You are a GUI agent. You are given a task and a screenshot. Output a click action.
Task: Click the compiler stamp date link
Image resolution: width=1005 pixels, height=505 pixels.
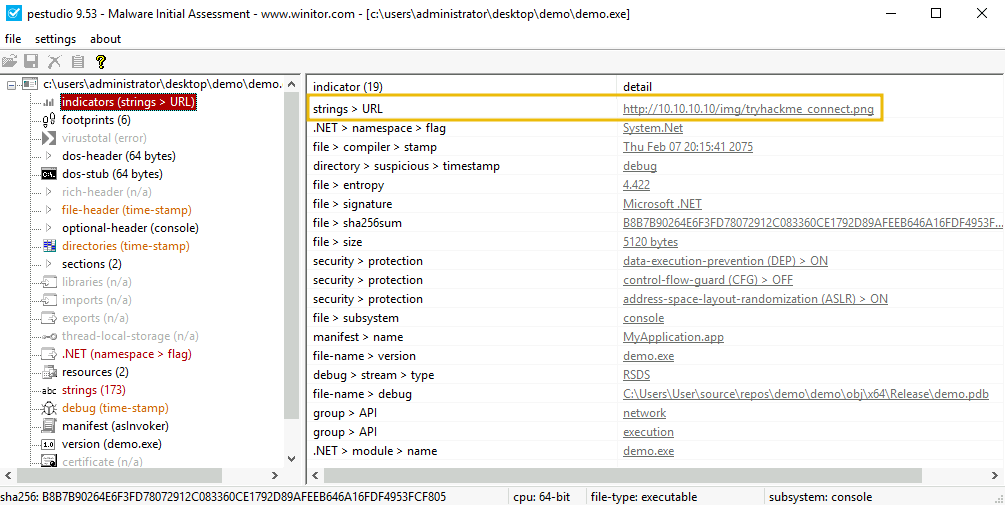point(688,147)
